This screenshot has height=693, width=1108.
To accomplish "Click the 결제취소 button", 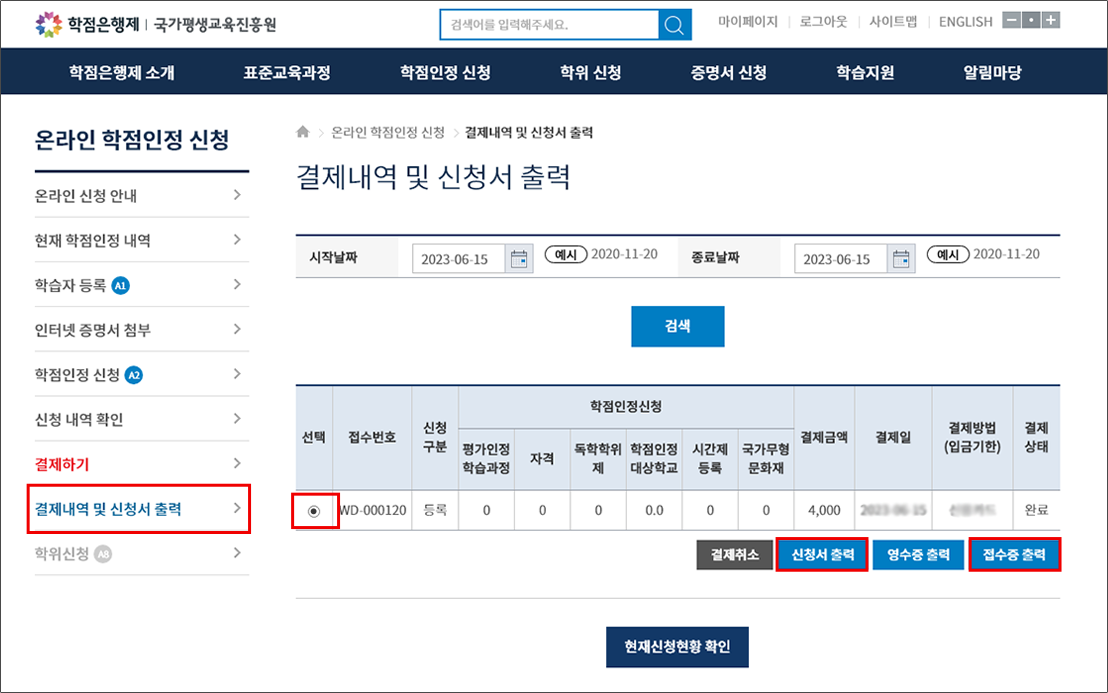I will pos(735,554).
